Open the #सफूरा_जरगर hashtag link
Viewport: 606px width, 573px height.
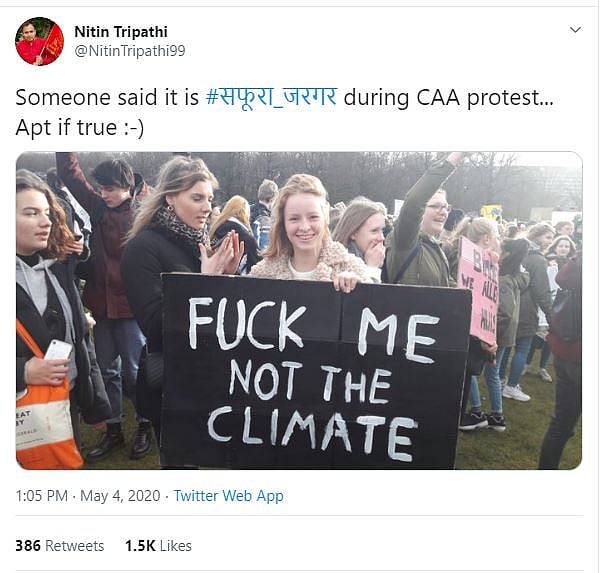coord(271,98)
